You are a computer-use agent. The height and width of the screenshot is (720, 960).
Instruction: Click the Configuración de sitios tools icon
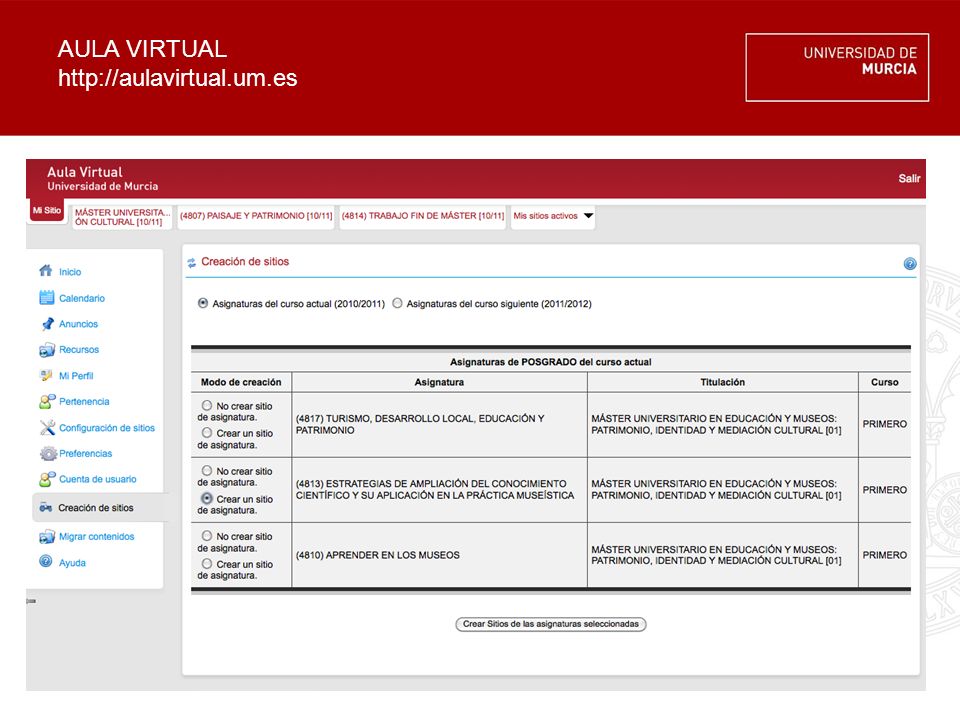pos(47,427)
